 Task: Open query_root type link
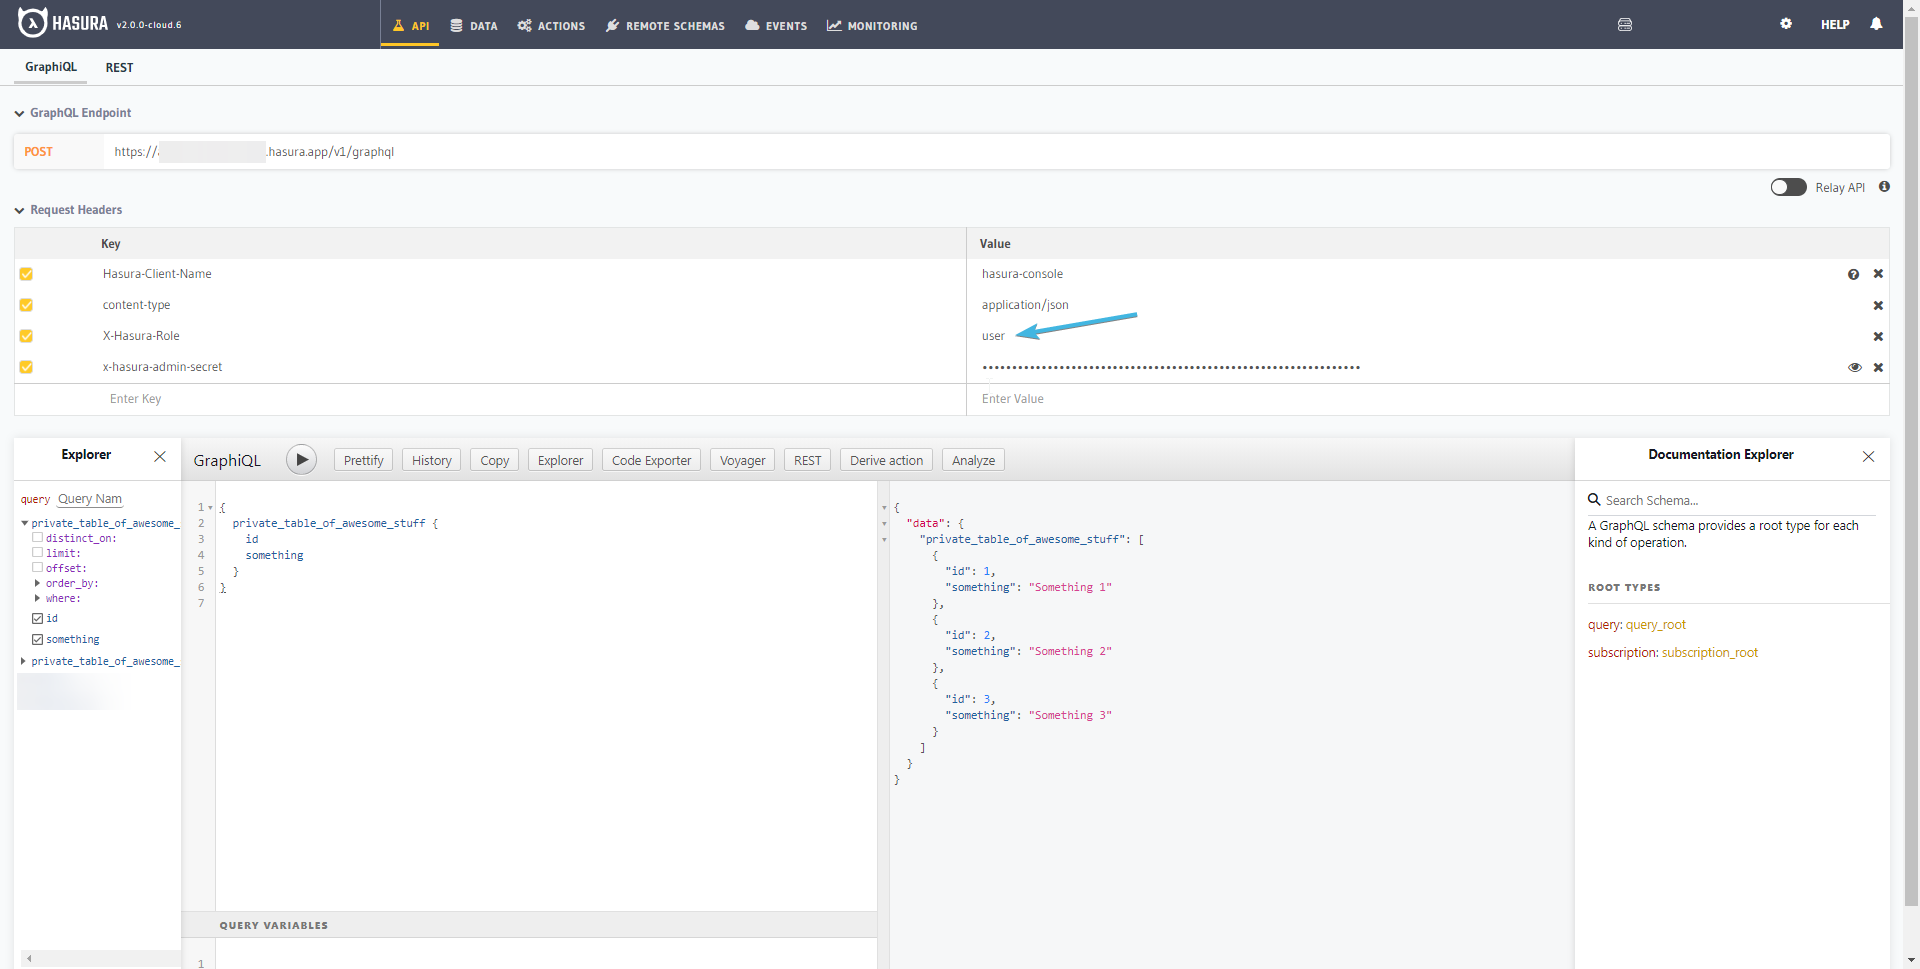click(x=1656, y=625)
